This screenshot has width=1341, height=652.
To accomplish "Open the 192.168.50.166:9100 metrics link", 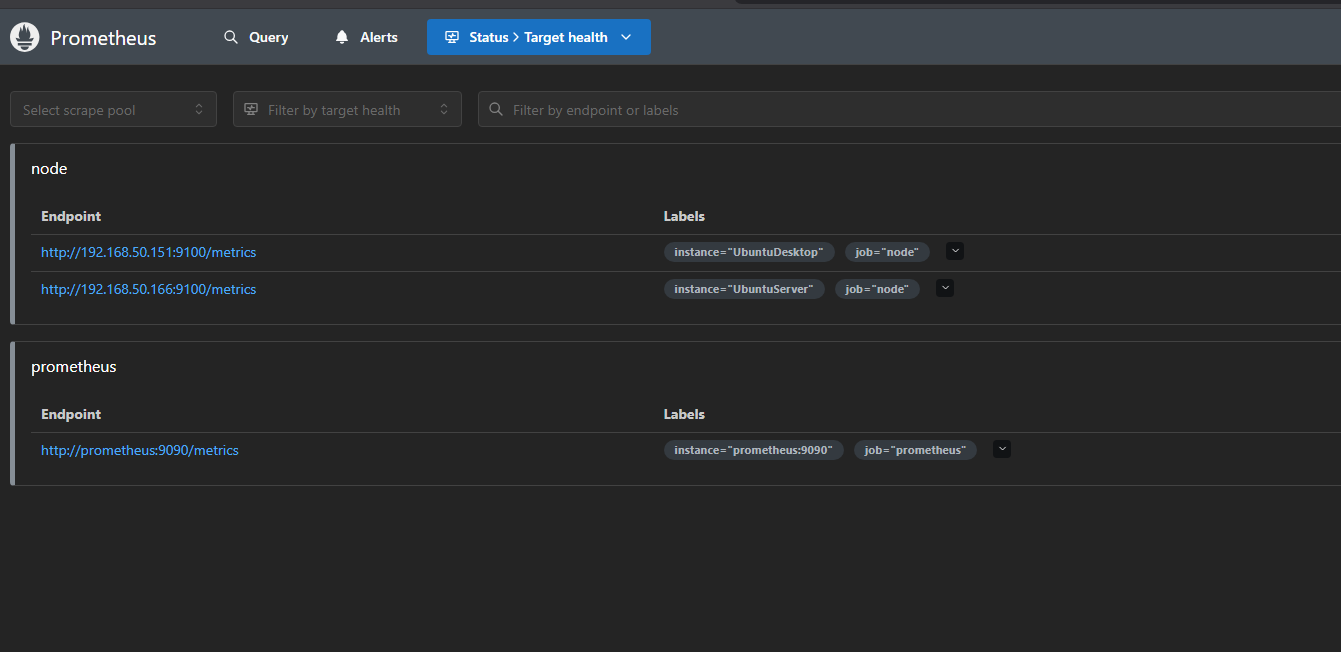I will click(x=148, y=289).
